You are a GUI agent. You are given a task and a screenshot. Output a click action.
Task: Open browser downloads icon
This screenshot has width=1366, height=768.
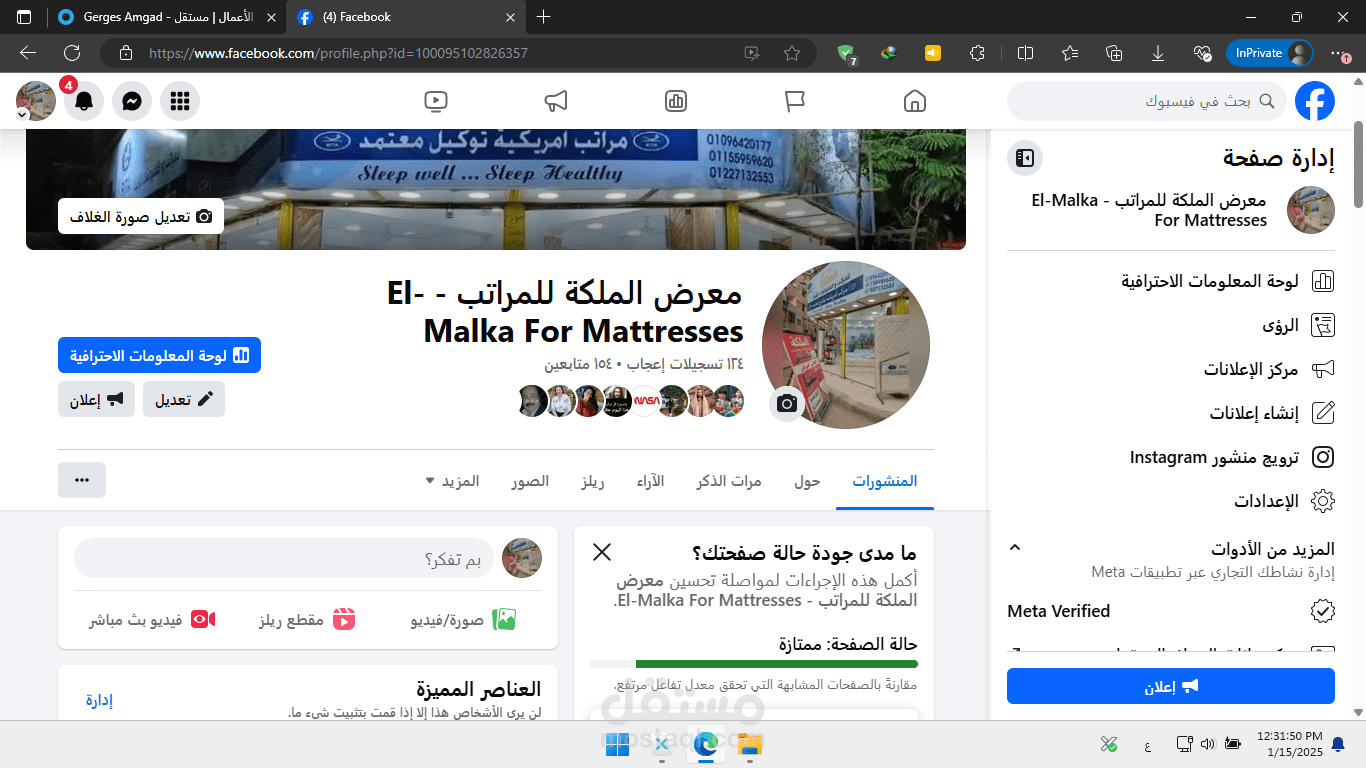1158,53
